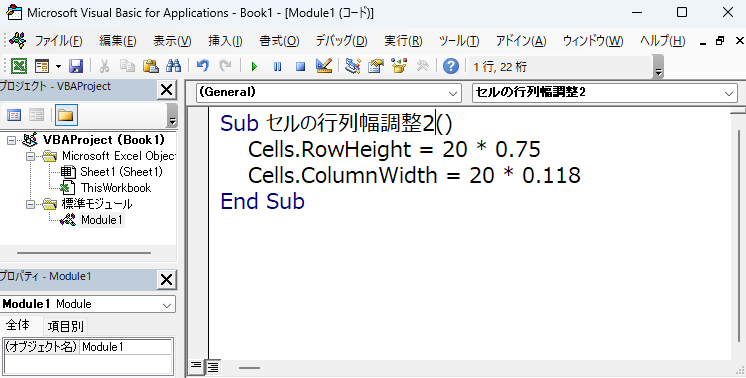This screenshot has width=746, height=378.
Task: Close the プロパティ - Module1 panel
Action: (x=167, y=280)
